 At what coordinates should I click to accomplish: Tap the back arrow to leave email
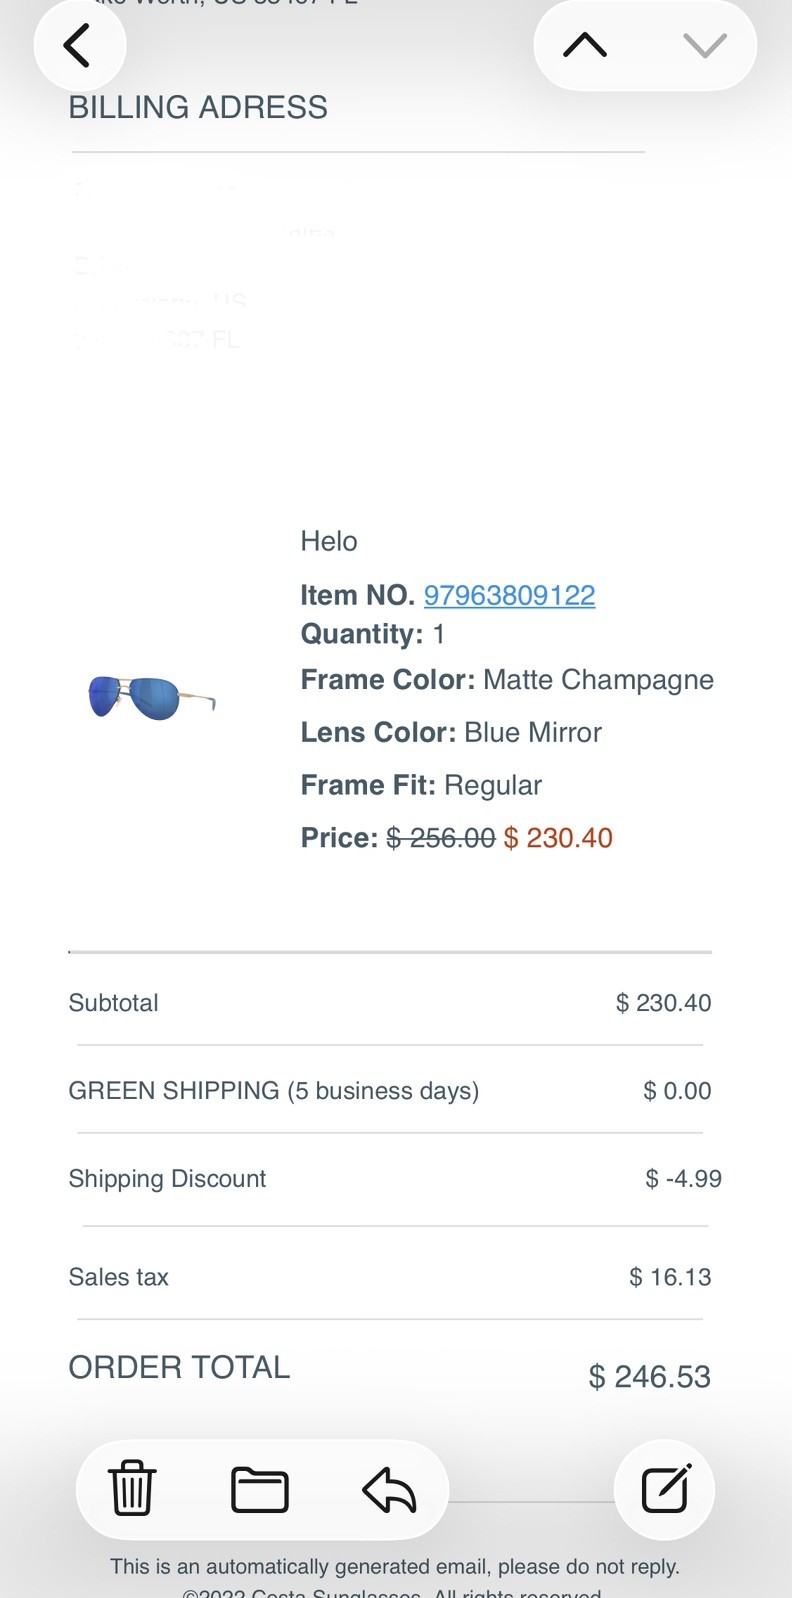tap(78, 46)
